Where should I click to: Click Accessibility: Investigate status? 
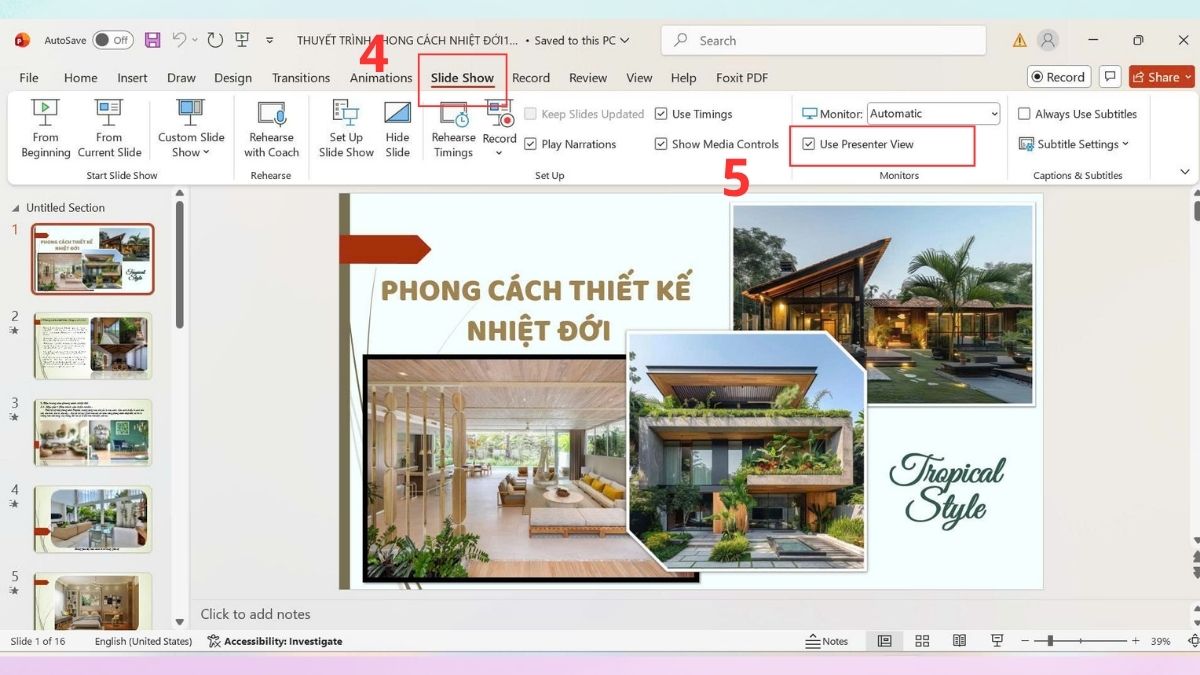pos(275,641)
